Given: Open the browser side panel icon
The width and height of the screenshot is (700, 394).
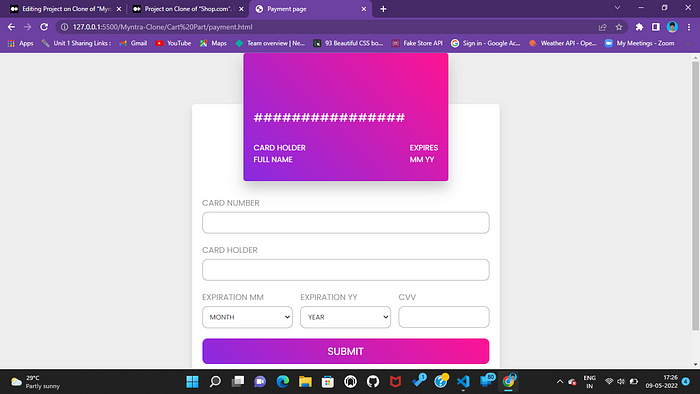Looking at the screenshot, I should point(655,27).
